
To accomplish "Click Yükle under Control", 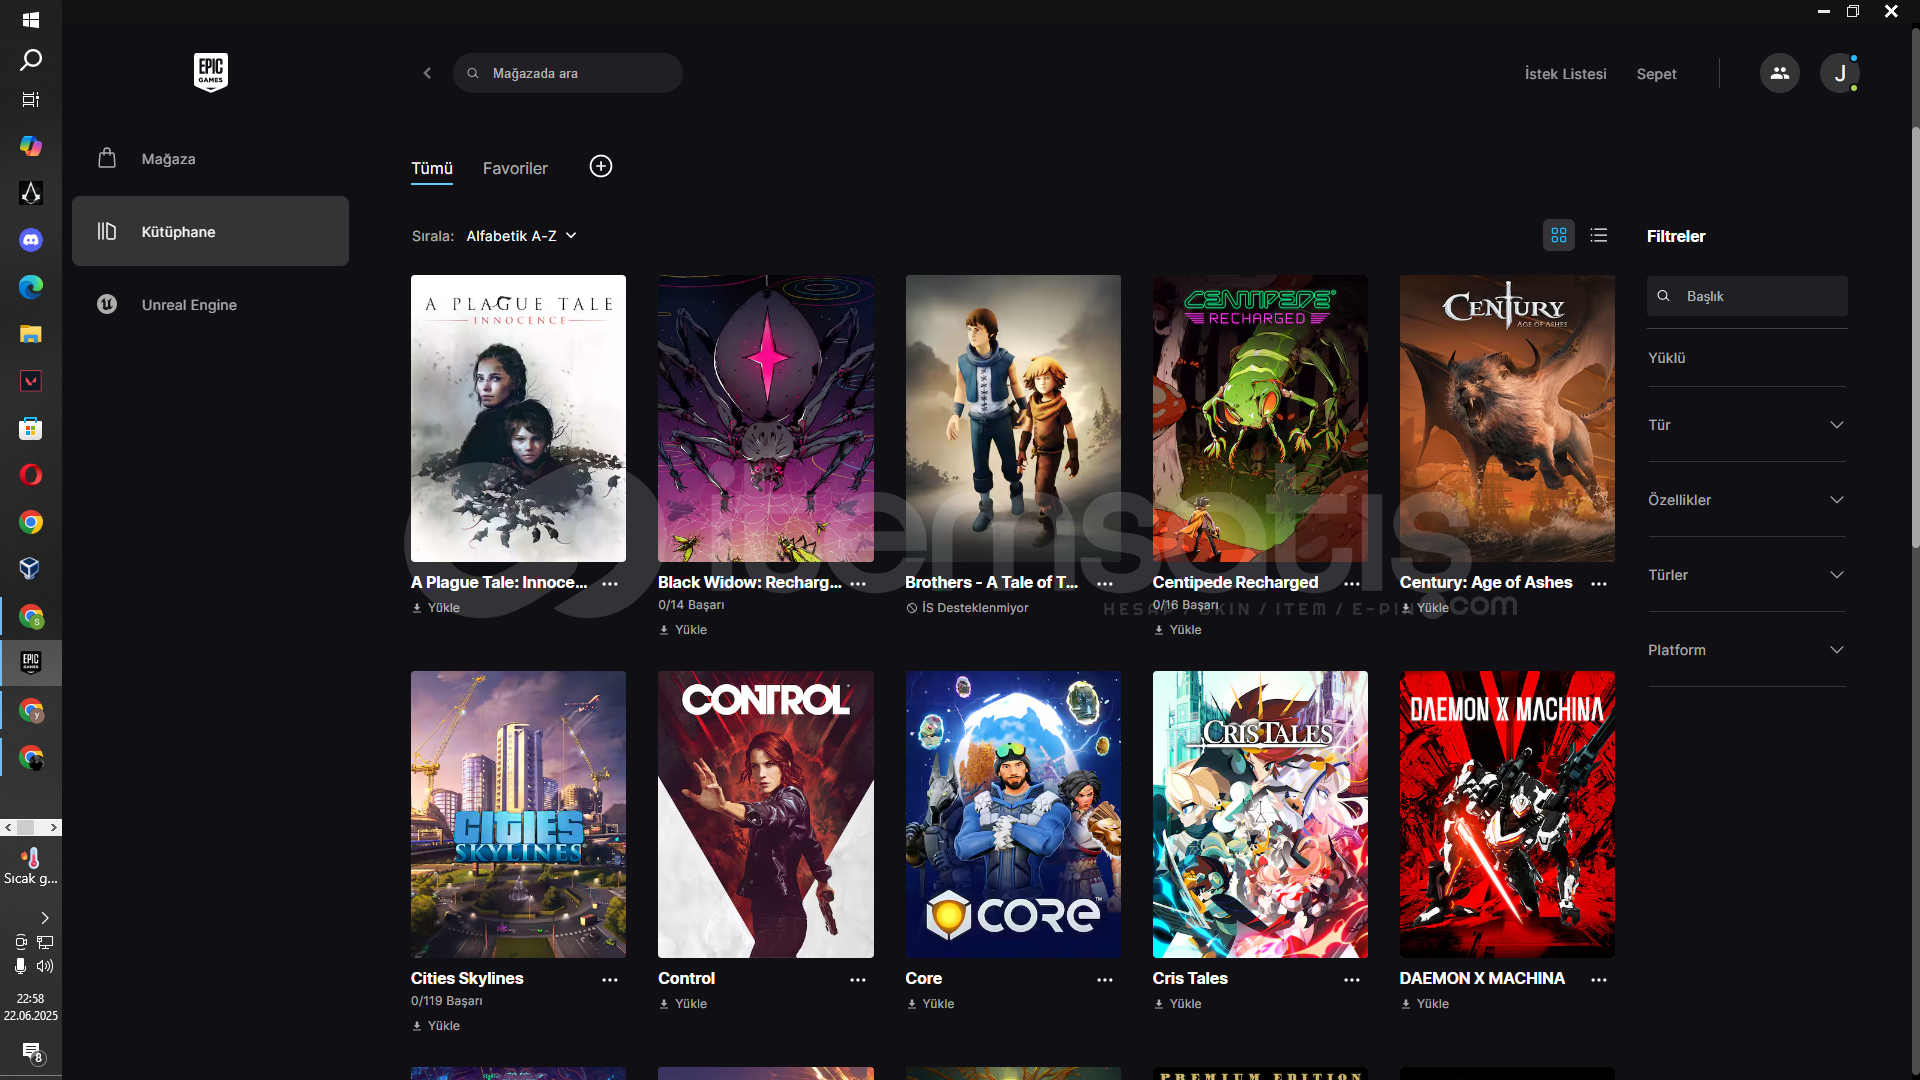I will [x=683, y=1004].
